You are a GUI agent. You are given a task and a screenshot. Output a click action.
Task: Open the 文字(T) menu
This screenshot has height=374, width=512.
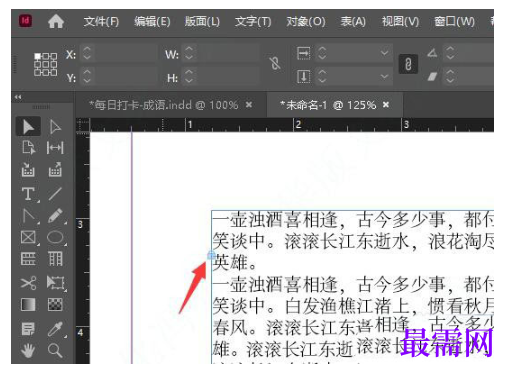253,22
